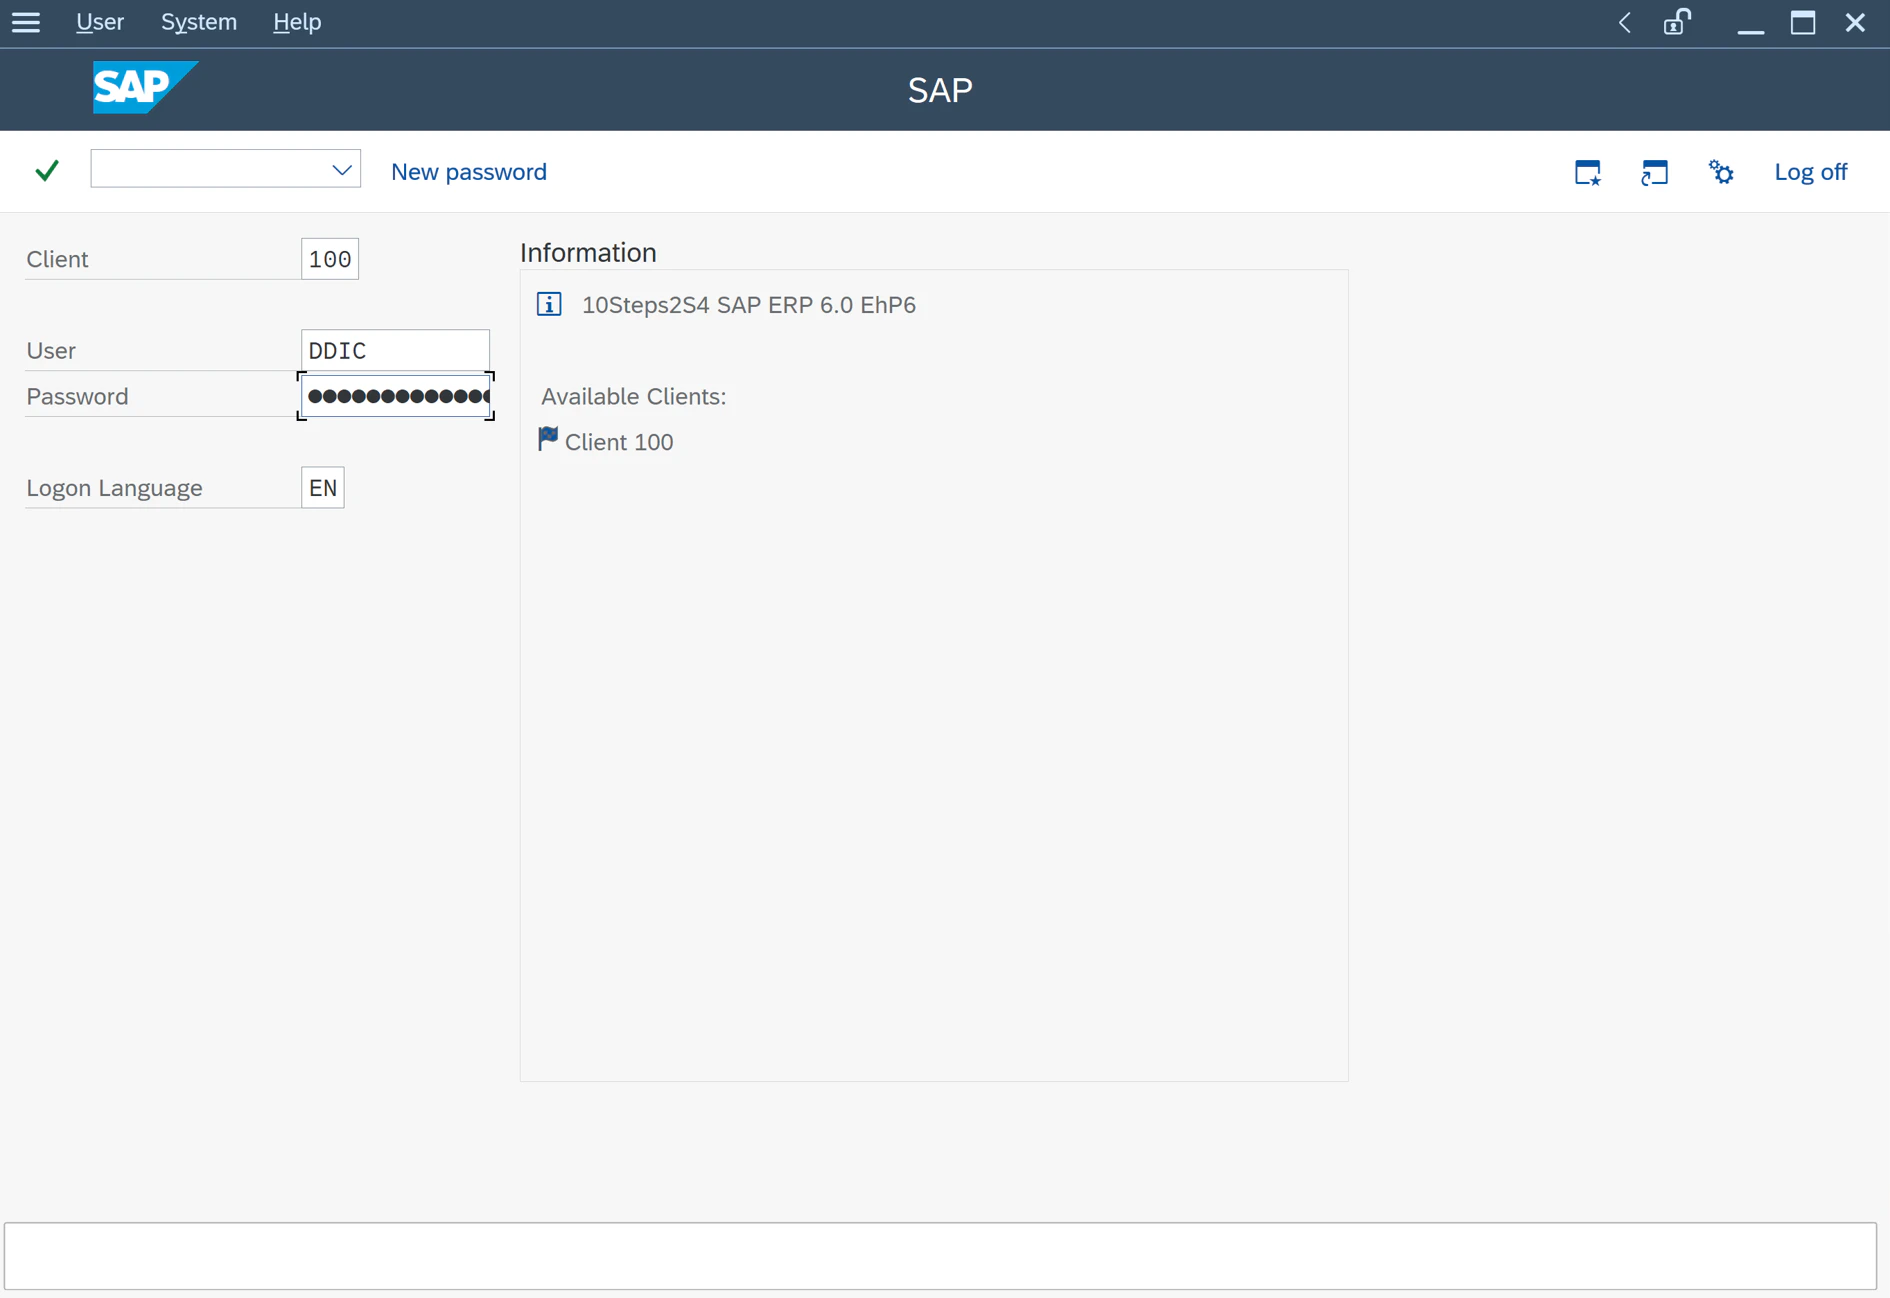This screenshot has width=1890, height=1298.
Task: Open the Help menu
Action: [x=297, y=22]
